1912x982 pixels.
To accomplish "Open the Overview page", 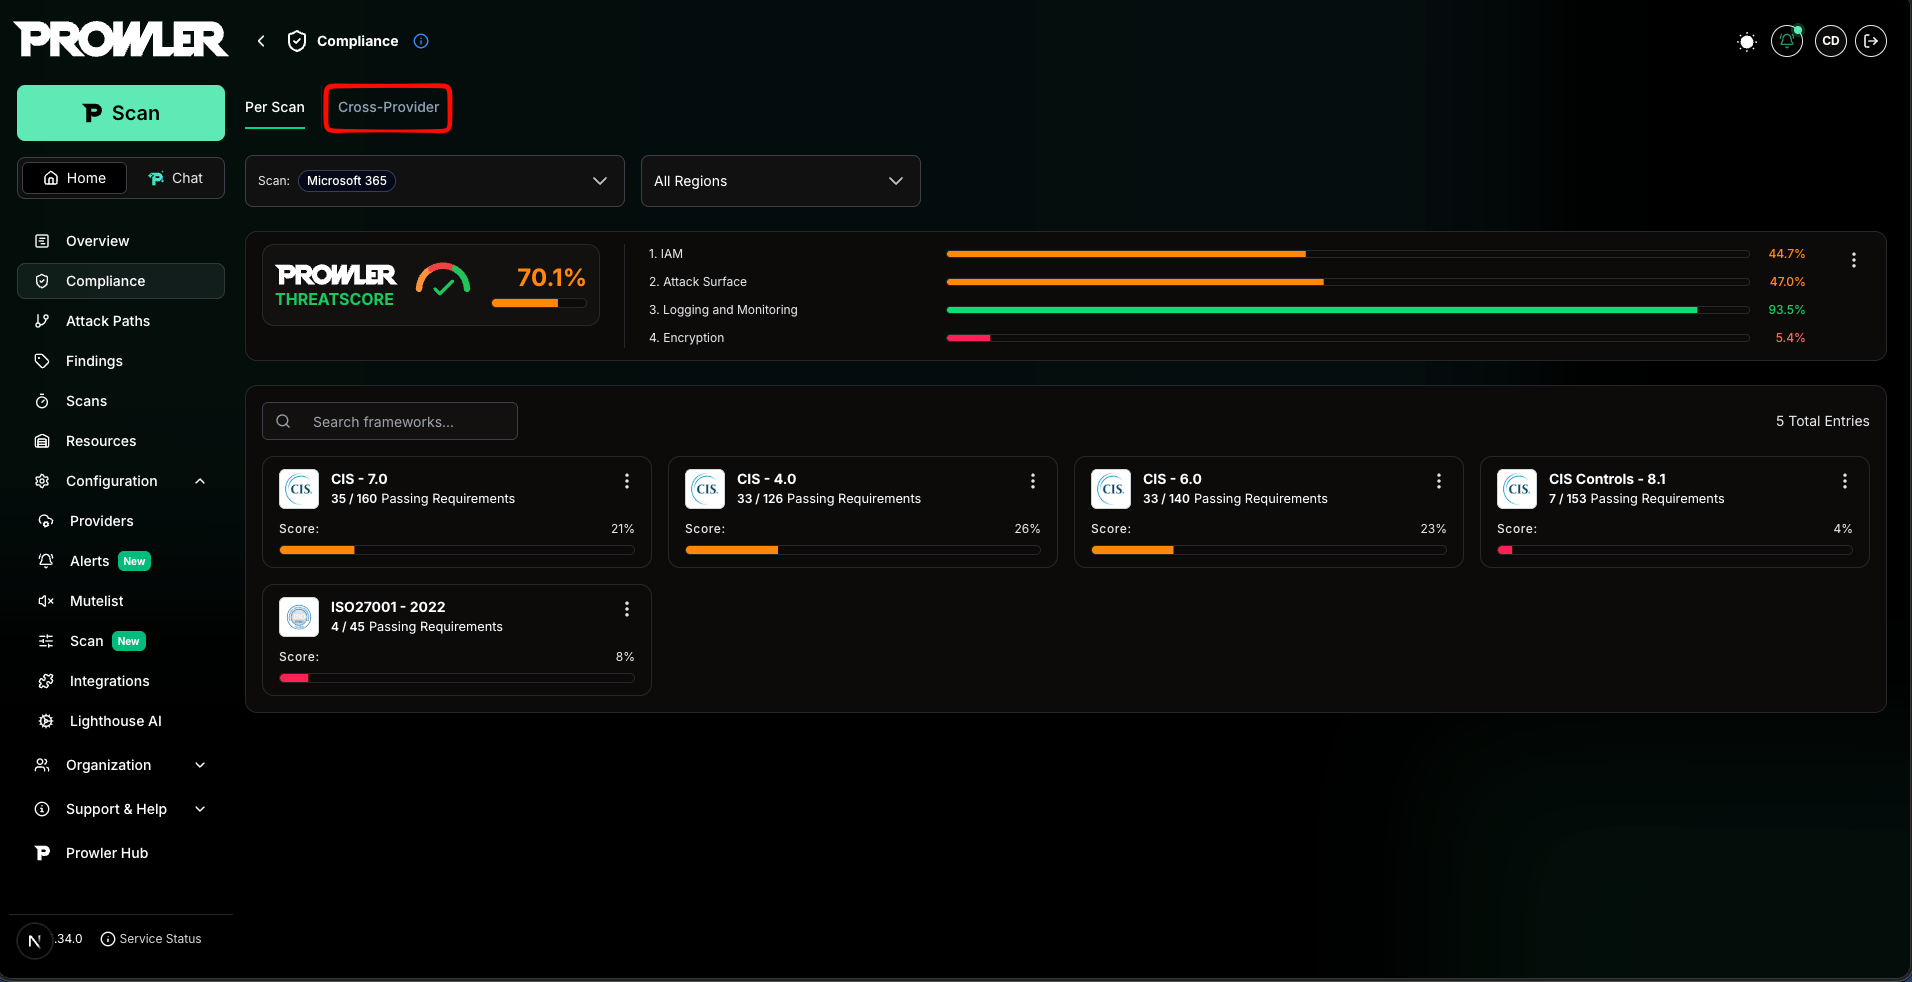I will coord(121,241).
